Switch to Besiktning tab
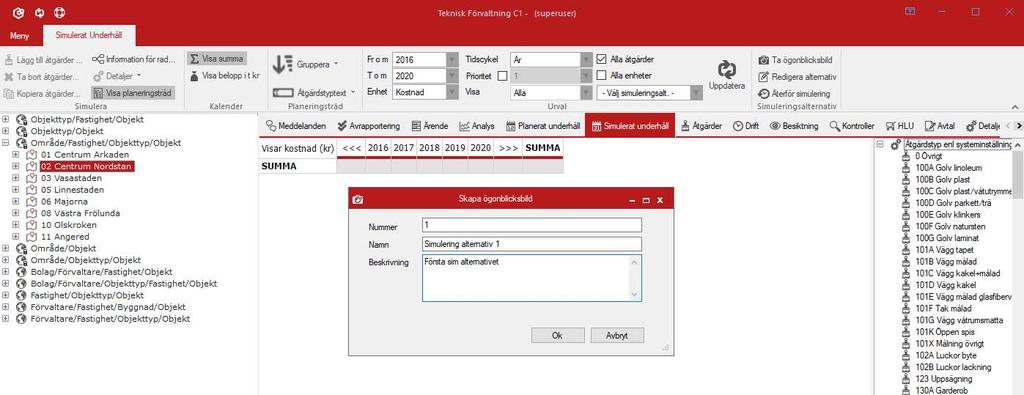 (x=794, y=126)
